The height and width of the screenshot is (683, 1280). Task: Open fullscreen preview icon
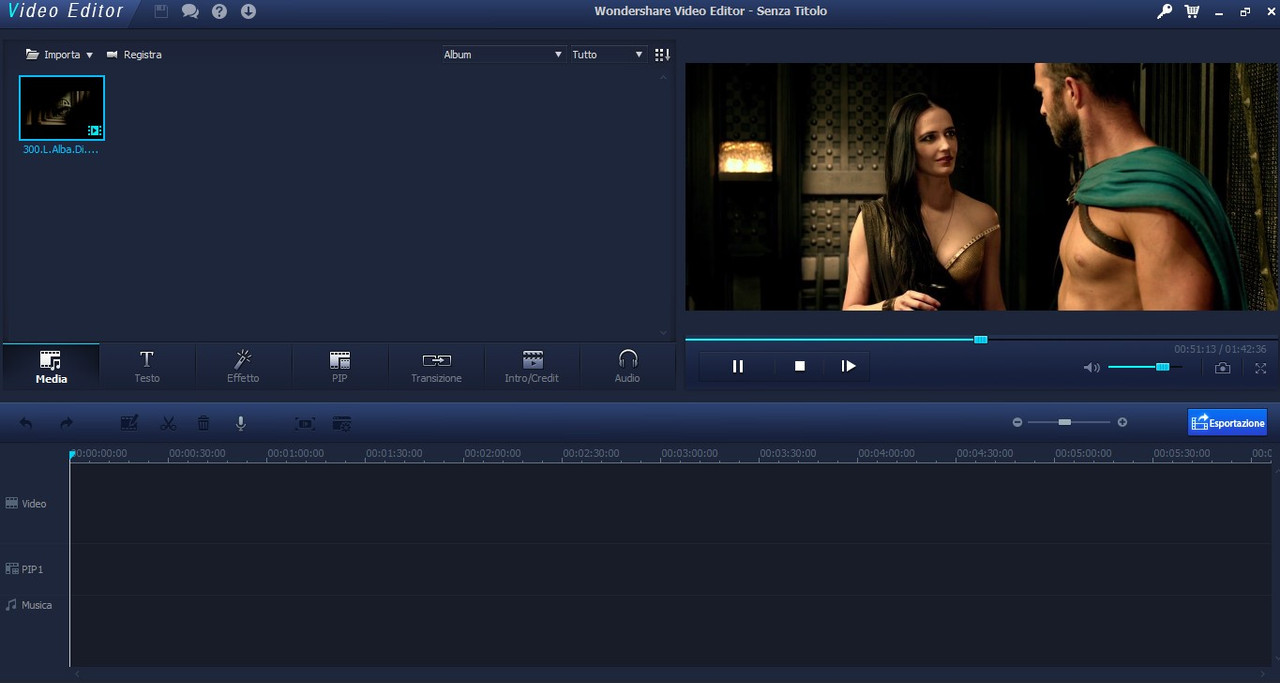1260,368
